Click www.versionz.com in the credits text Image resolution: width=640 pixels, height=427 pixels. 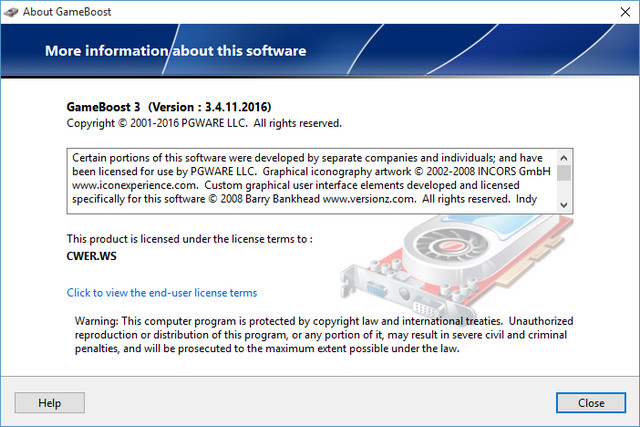(370, 201)
